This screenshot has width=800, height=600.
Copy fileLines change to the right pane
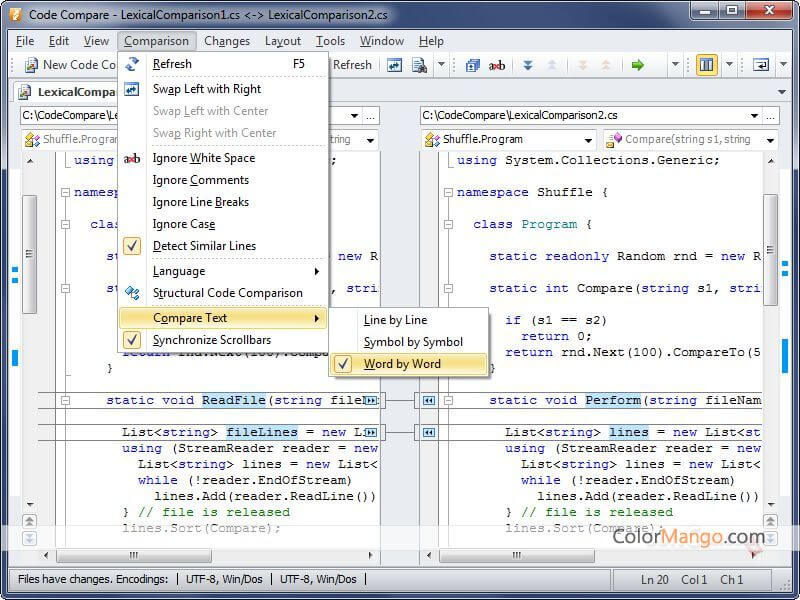(371, 433)
